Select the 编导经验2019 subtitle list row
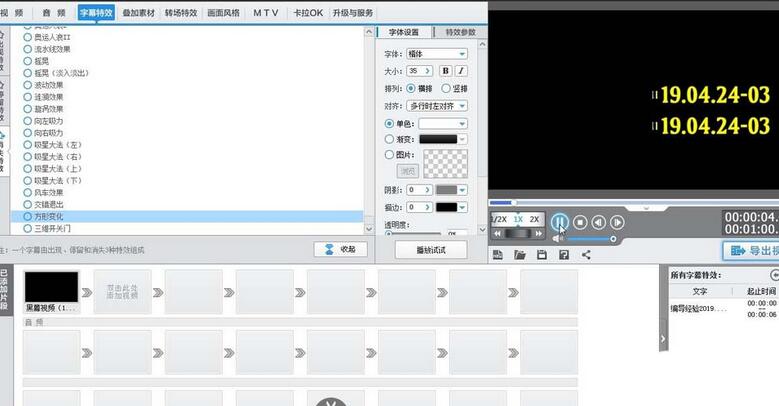 coord(724,309)
